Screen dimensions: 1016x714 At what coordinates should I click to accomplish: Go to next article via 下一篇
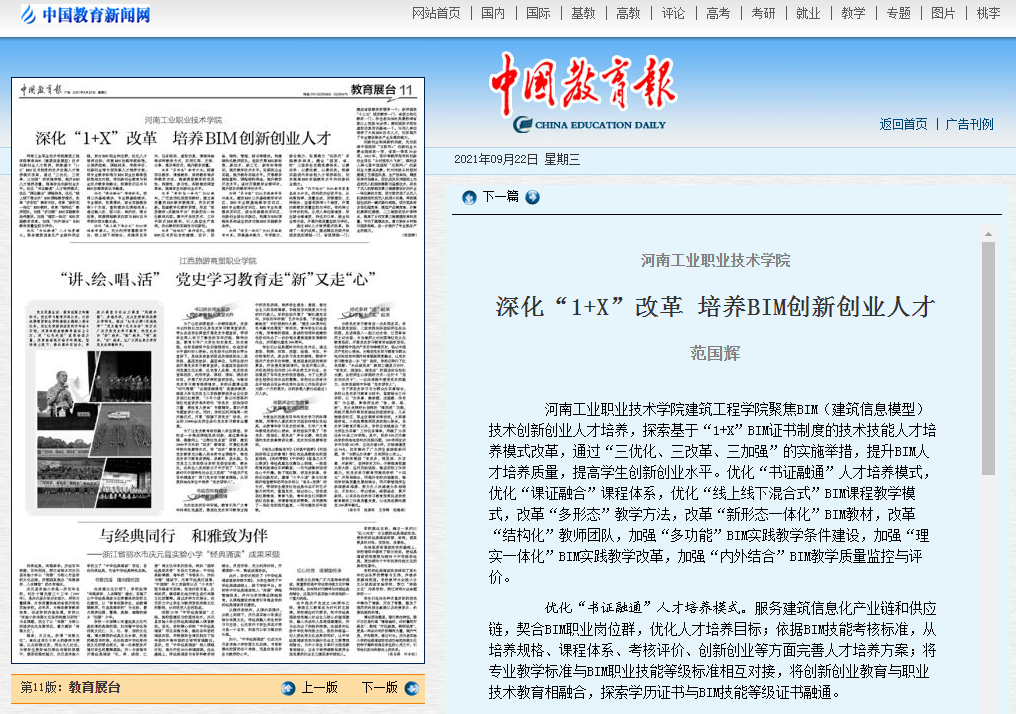click(500, 197)
